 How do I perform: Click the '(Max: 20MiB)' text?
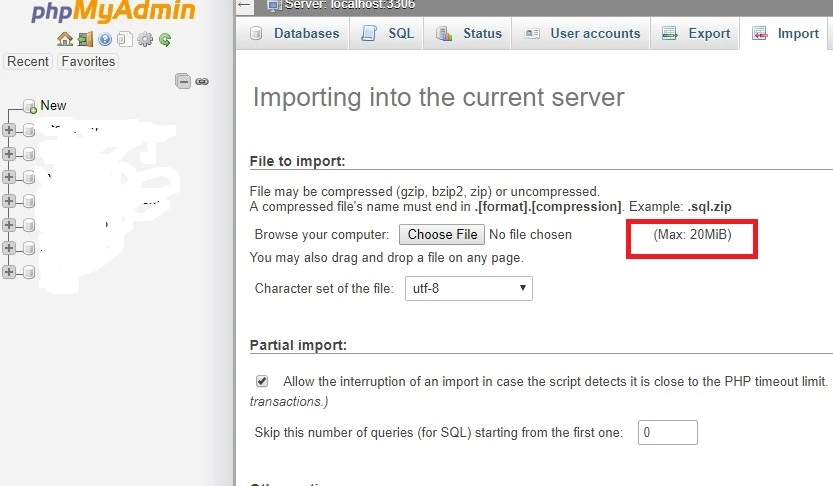pos(692,235)
